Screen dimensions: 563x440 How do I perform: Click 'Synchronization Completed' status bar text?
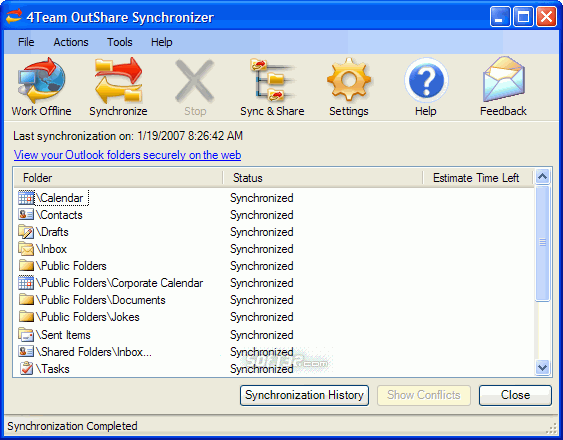point(72,426)
